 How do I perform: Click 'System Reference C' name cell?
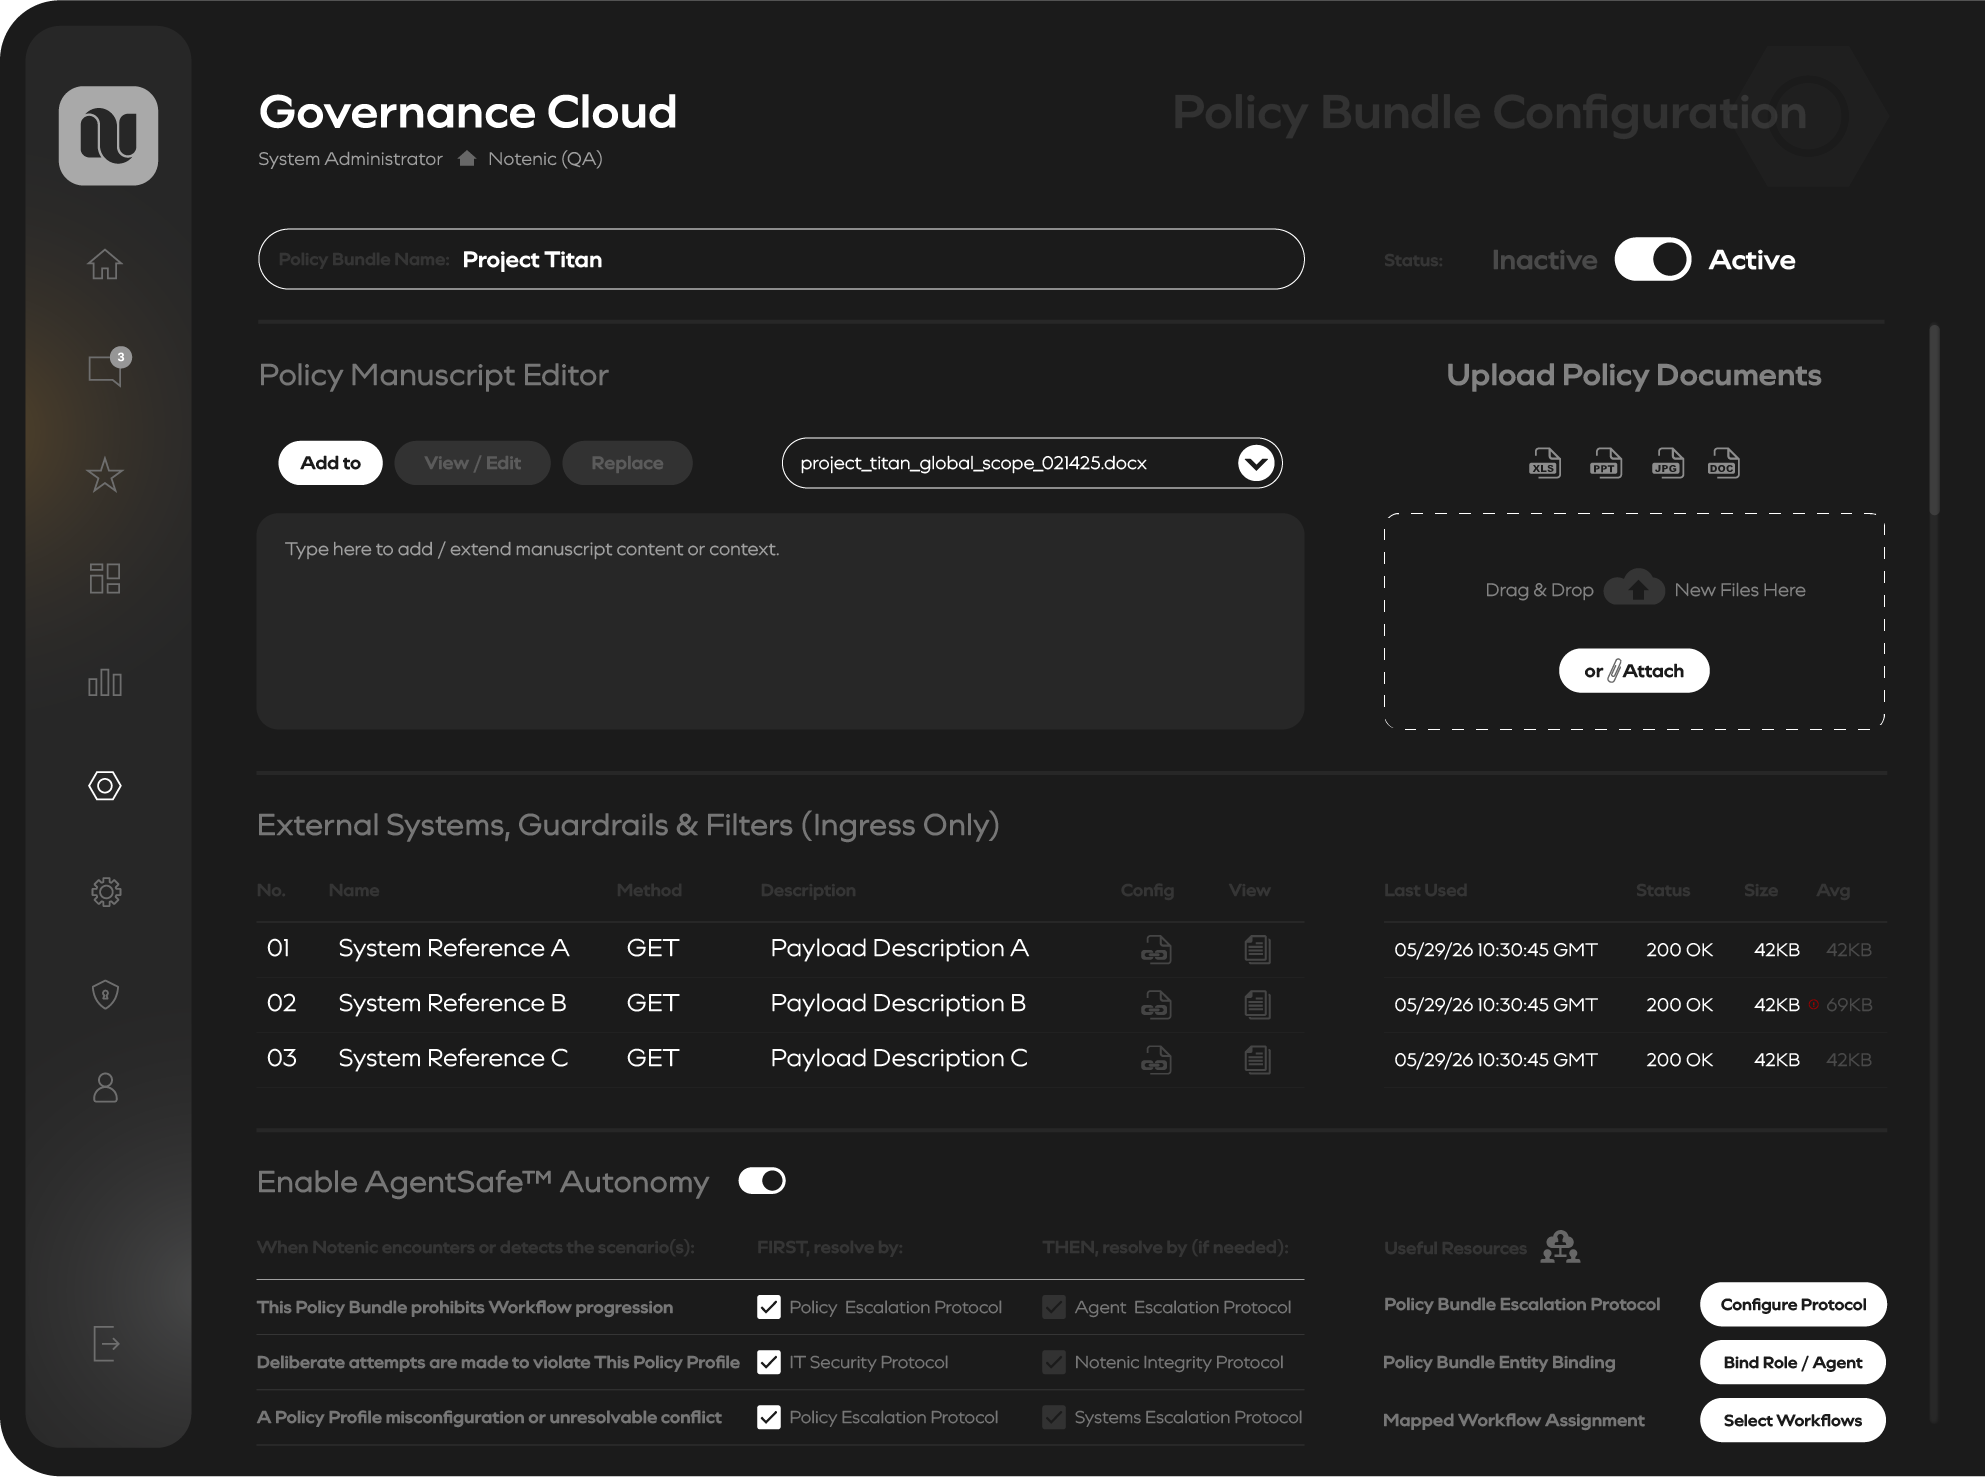click(453, 1058)
